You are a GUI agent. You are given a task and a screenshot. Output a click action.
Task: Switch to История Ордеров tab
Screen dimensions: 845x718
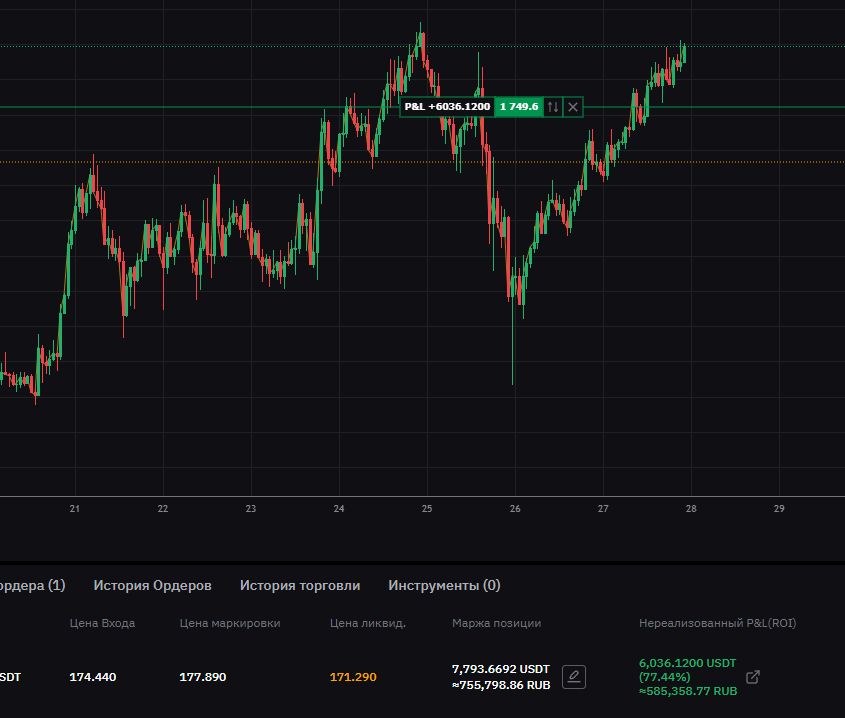153,585
